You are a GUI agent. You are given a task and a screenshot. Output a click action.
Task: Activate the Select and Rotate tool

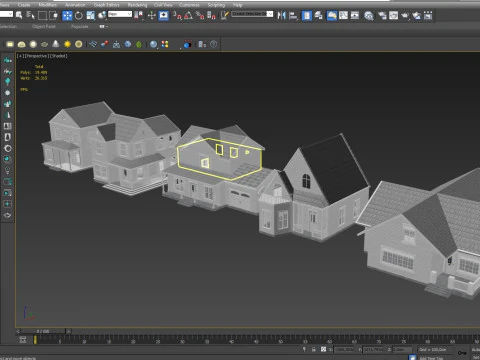click(x=79, y=15)
